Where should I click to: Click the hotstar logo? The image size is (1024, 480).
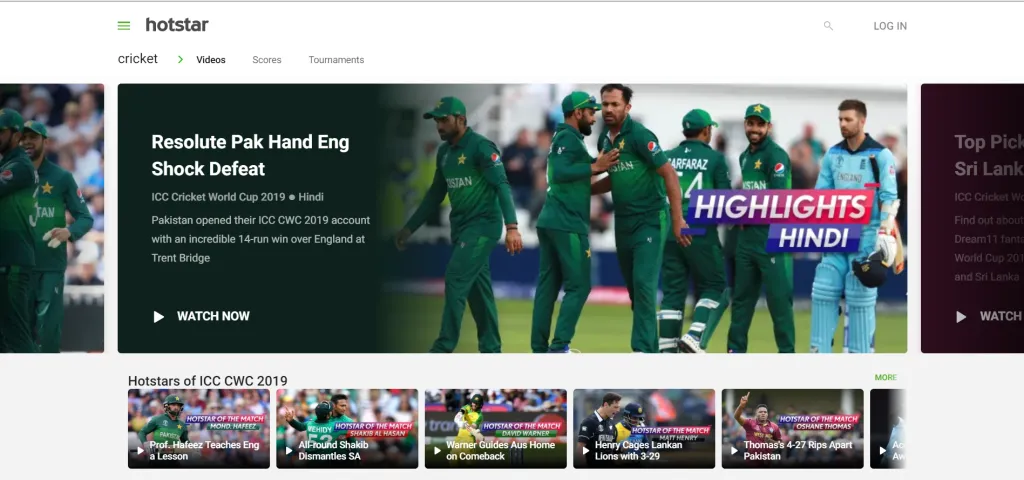[x=177, y=25]
